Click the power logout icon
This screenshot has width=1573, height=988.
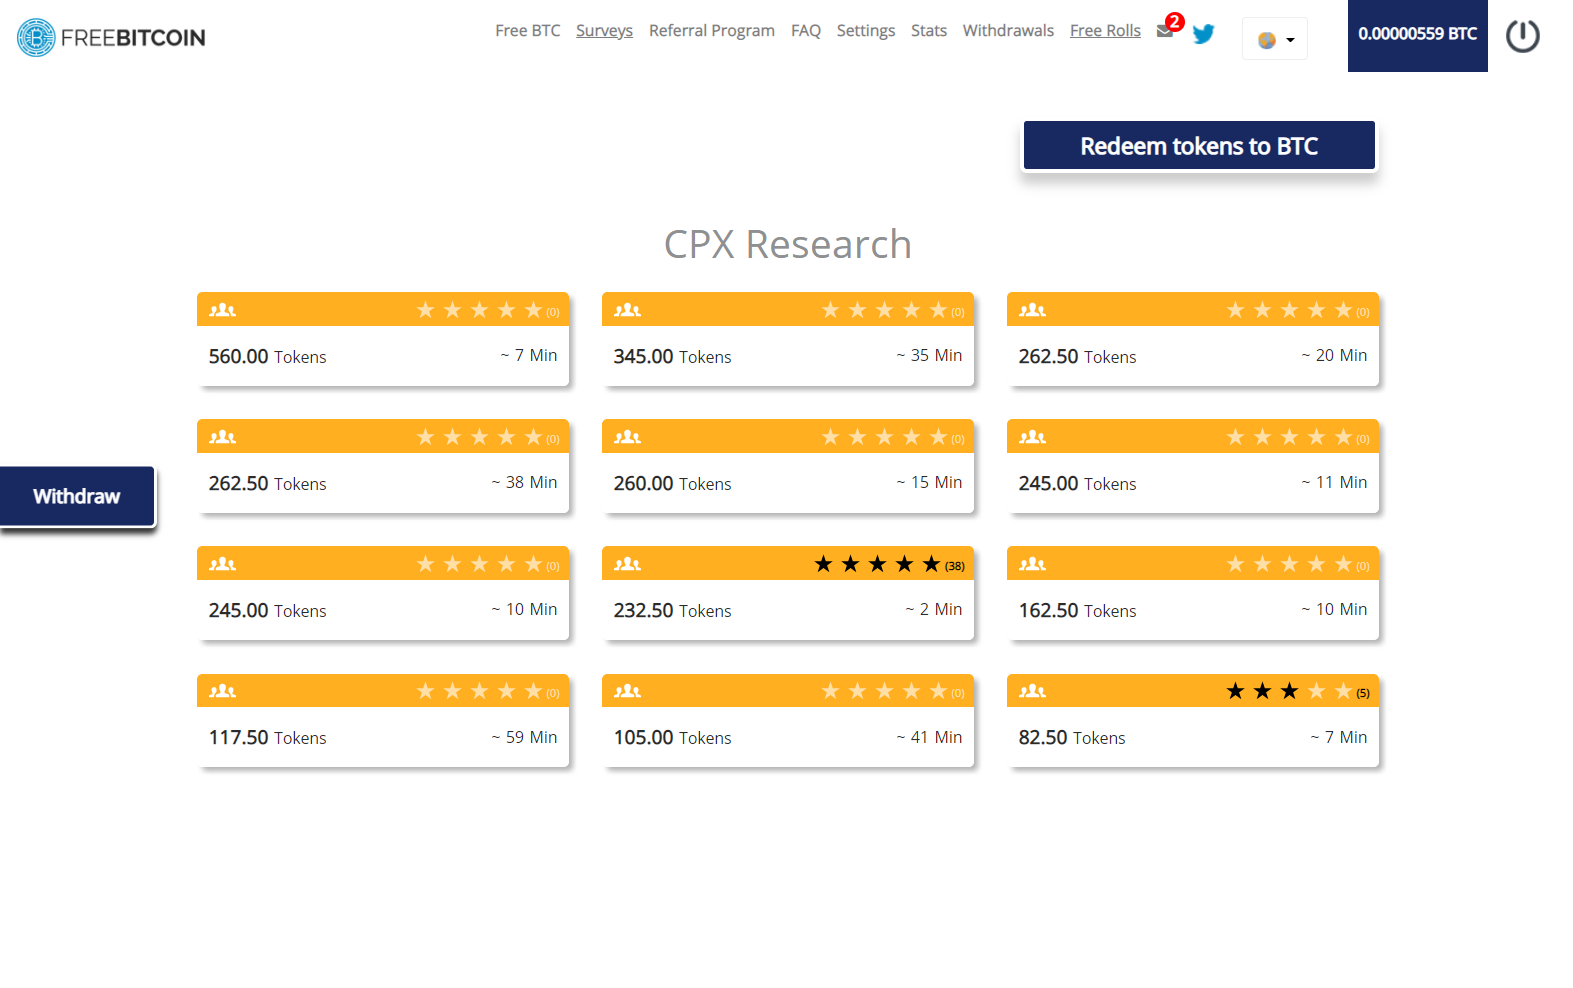(1523, 36)
